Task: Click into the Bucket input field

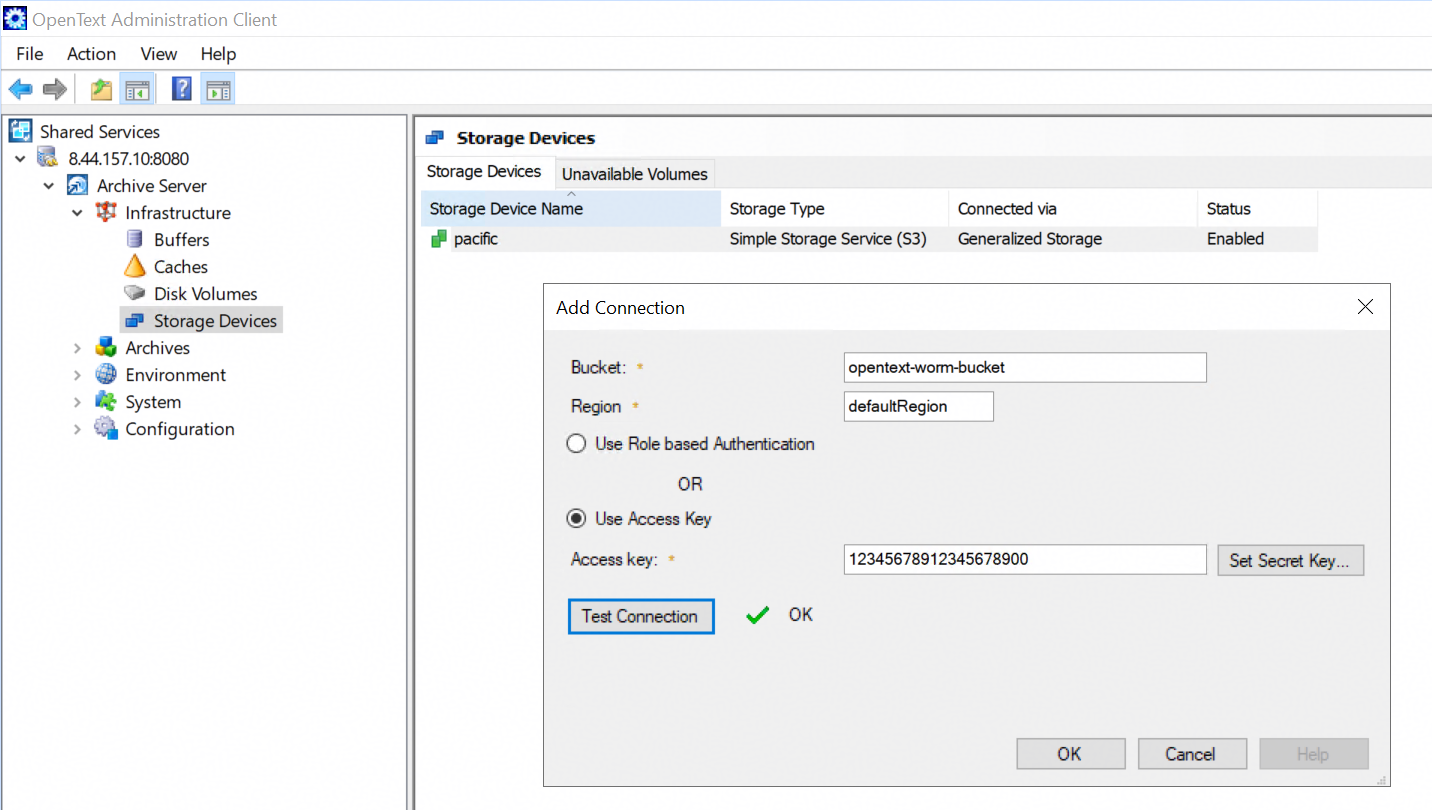Action: 1025,367
